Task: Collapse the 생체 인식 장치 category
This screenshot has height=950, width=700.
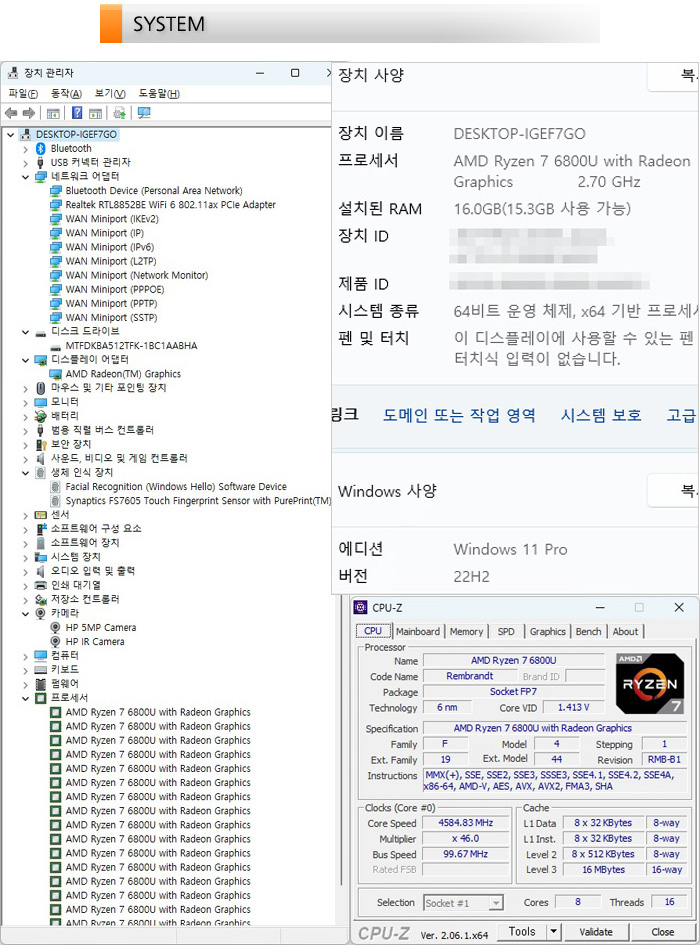Action: pos(25,473)
